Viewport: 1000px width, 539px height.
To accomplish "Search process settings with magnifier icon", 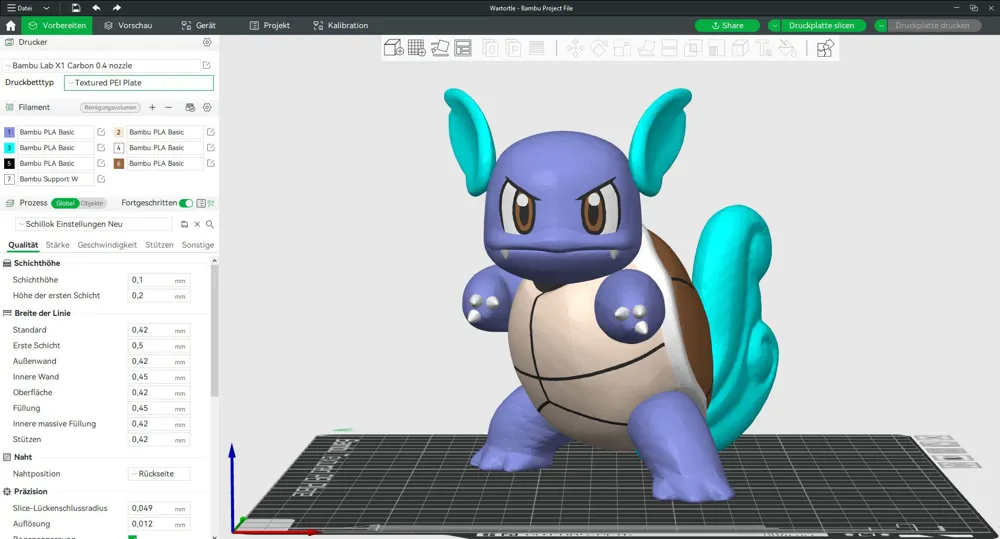I will tap(210, 224).
